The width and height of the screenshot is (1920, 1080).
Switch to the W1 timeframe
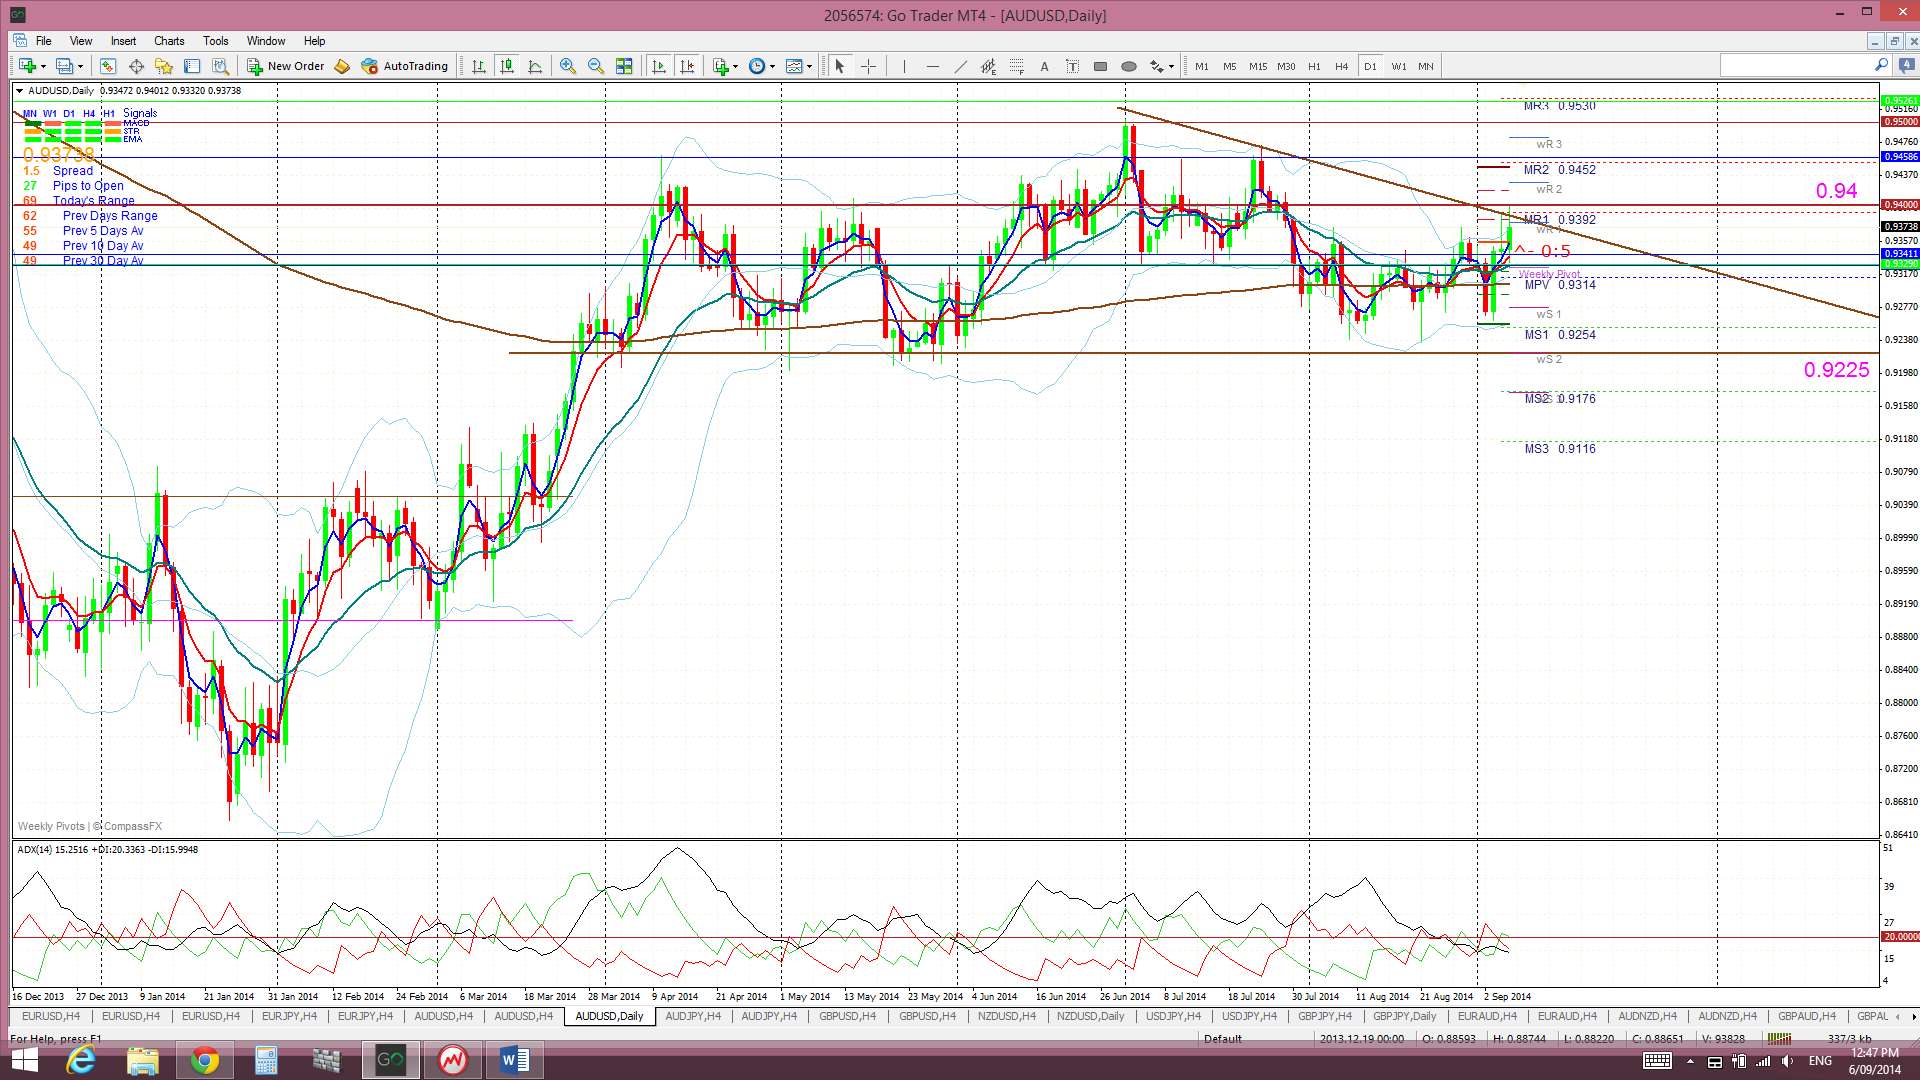coord(1398,66)
